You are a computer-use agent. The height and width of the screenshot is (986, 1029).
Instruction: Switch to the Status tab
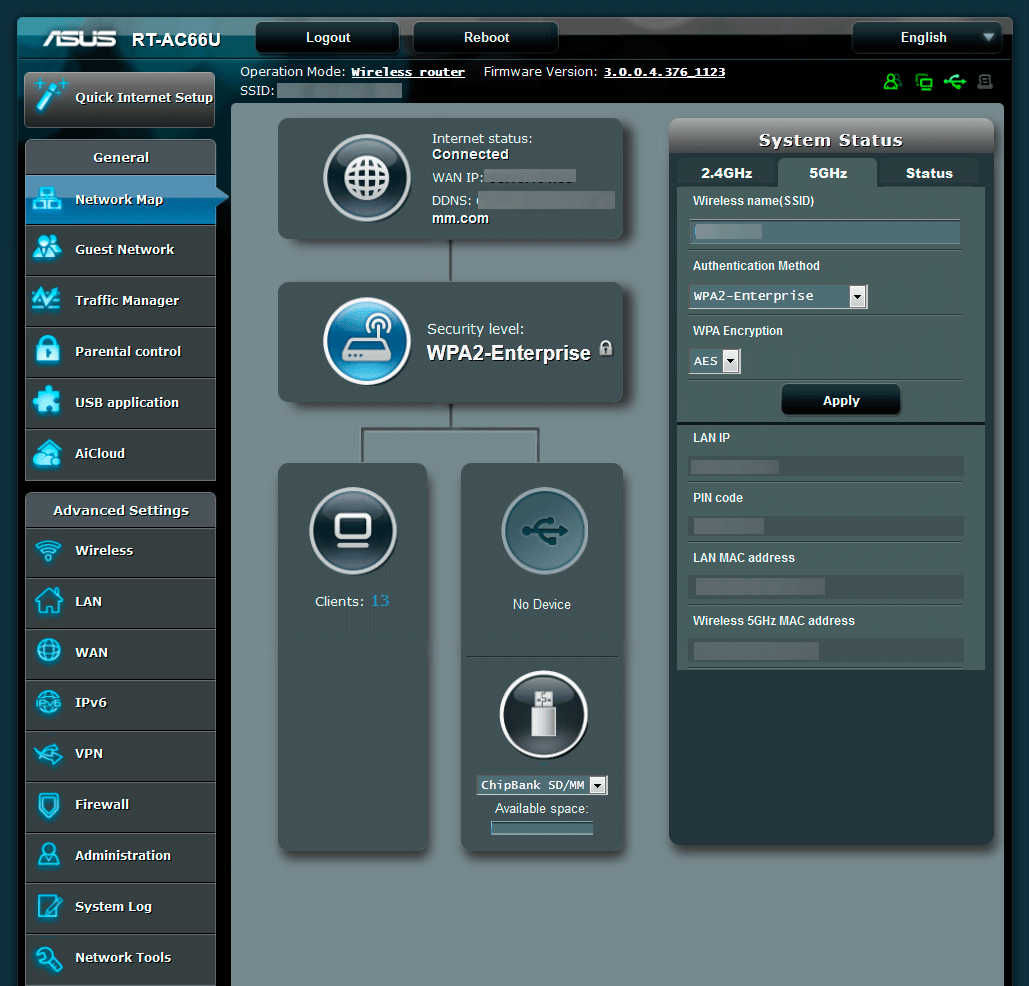click(x=929, y=173)
